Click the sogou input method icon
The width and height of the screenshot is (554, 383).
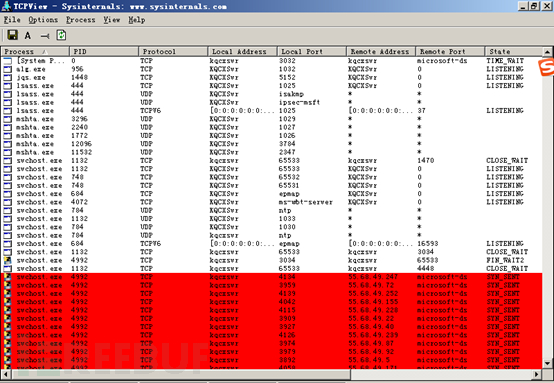[x=546, y=67]
